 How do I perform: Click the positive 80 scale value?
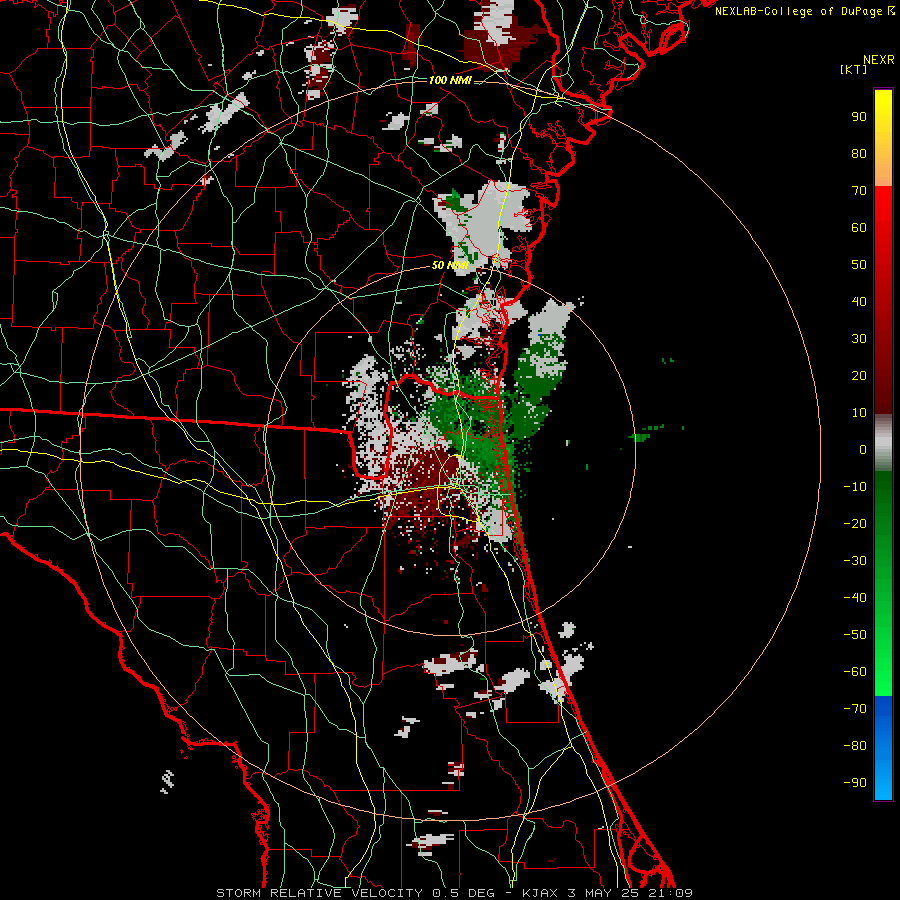click(x=859, y=153)
